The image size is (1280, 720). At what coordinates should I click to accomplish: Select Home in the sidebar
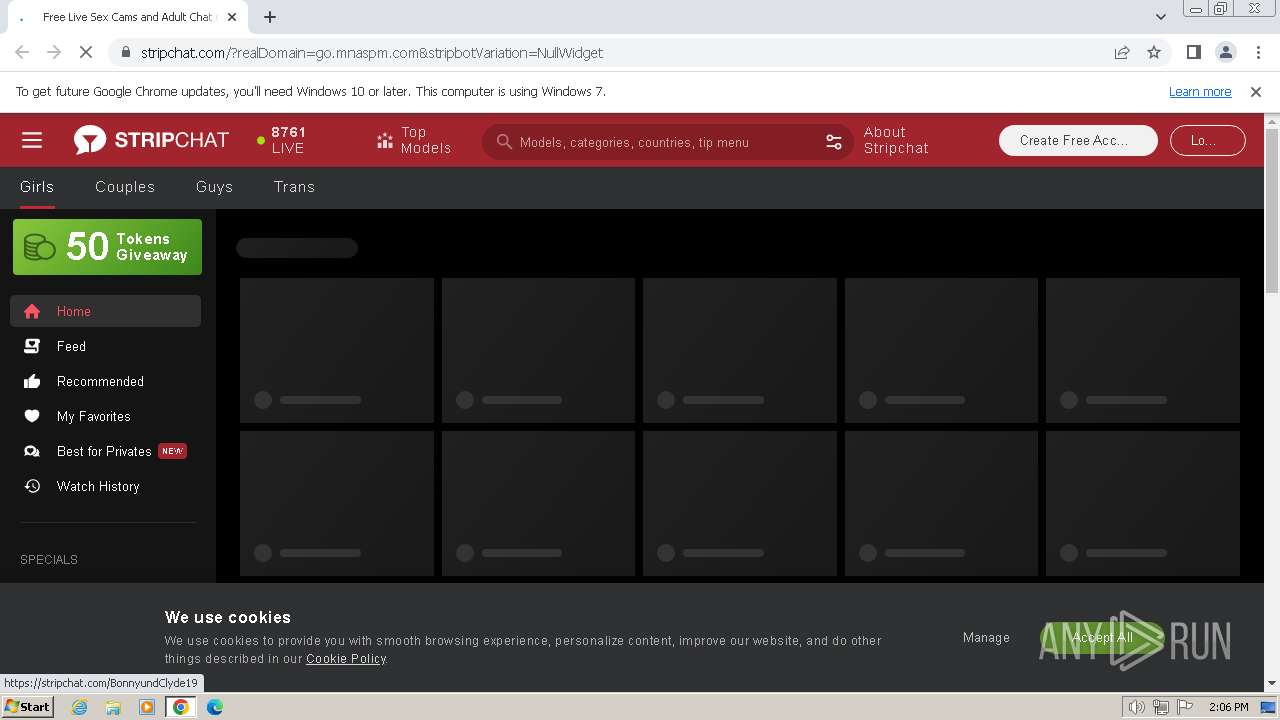tap(105, 311)
